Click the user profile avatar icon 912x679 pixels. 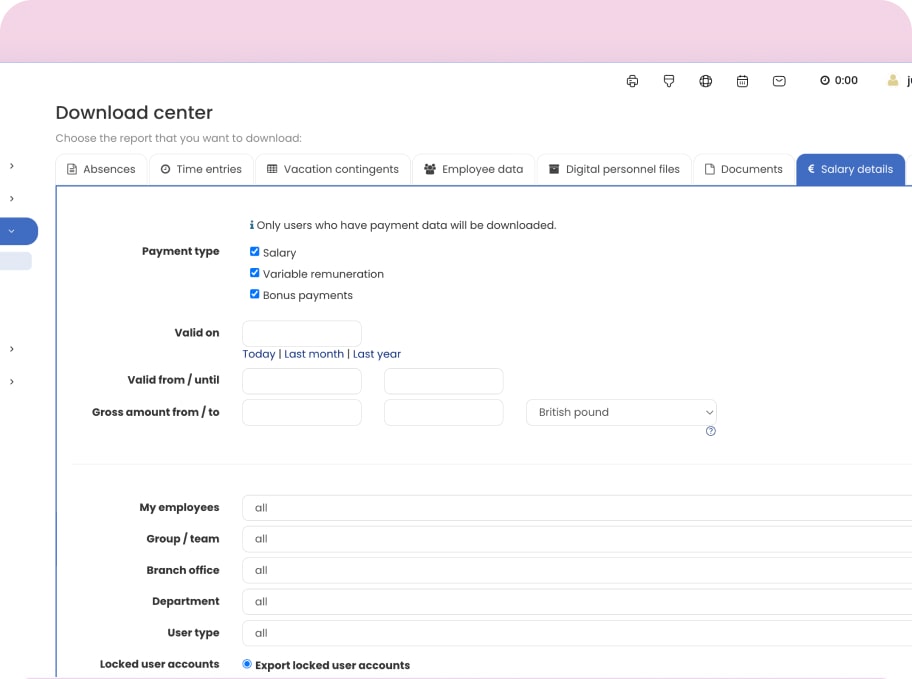(893, 81)
